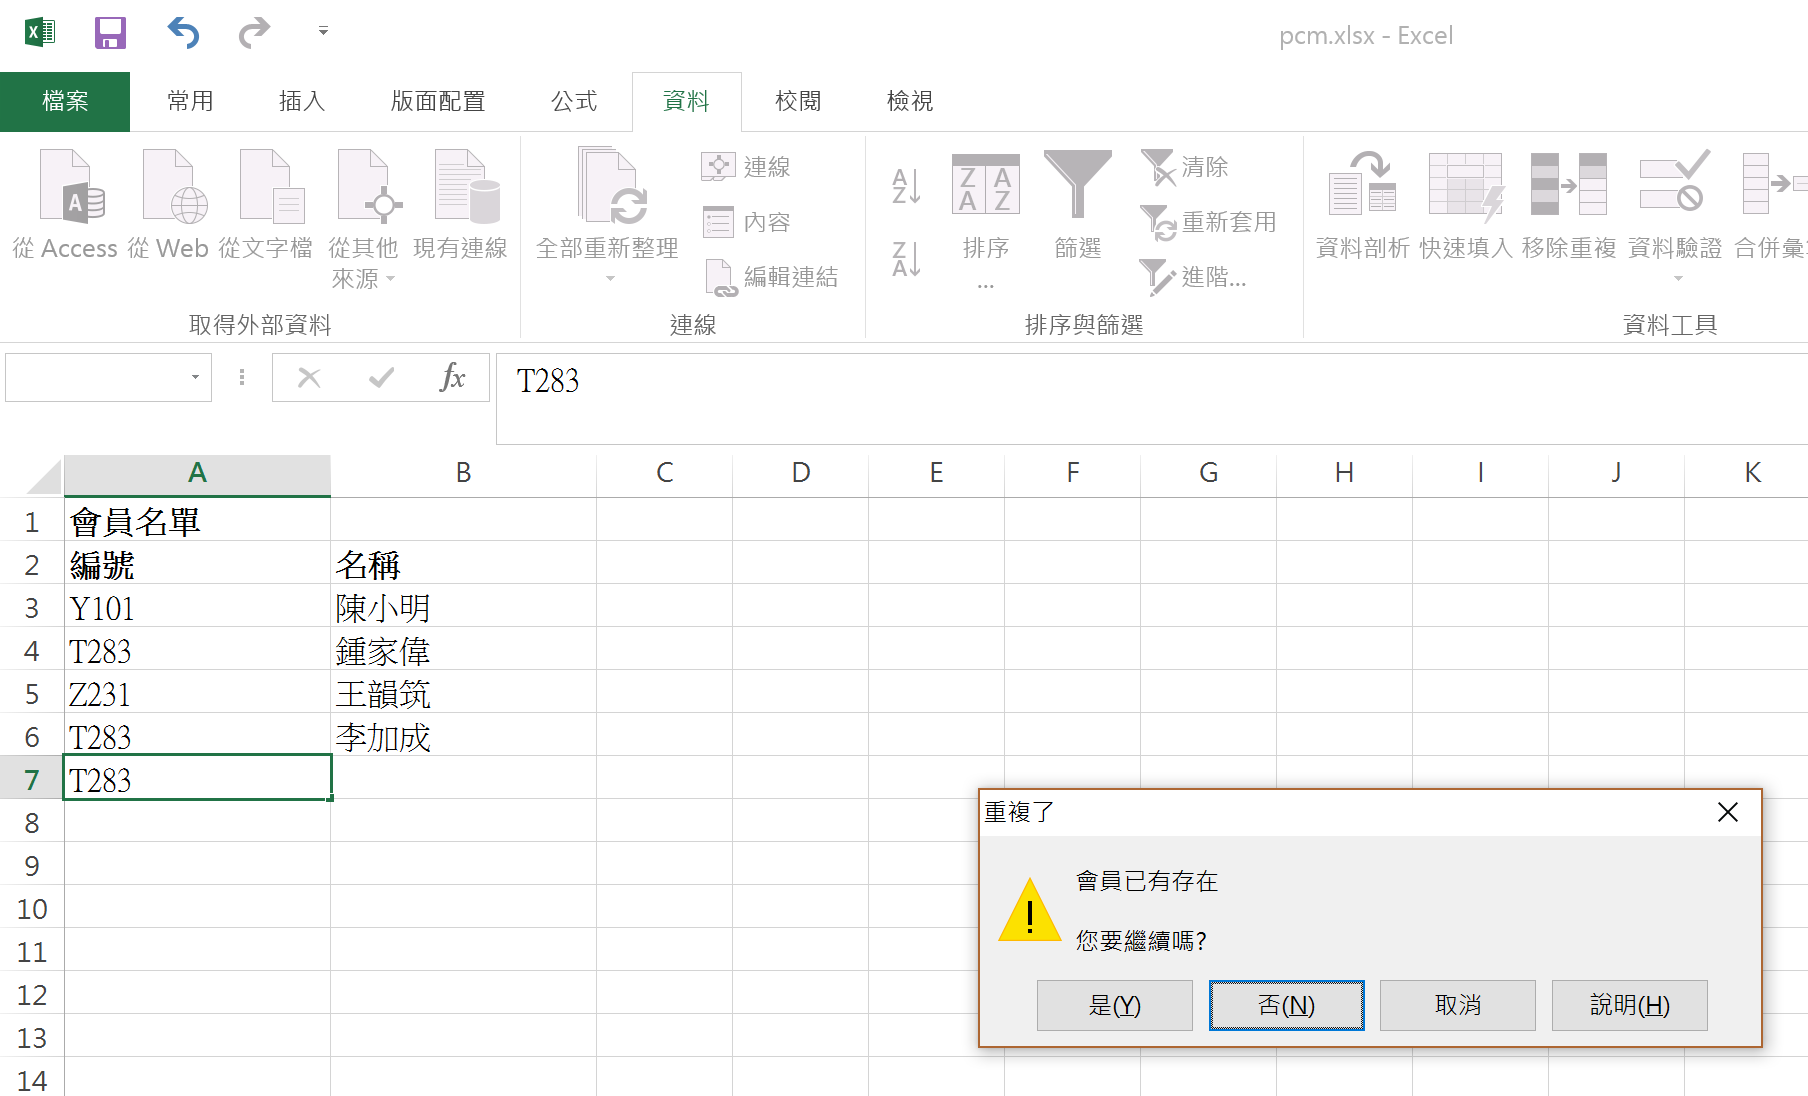The image size is (1808, 1096).
Task: Switch to the 校閱 ribbon tab
Action: [797, 100]
